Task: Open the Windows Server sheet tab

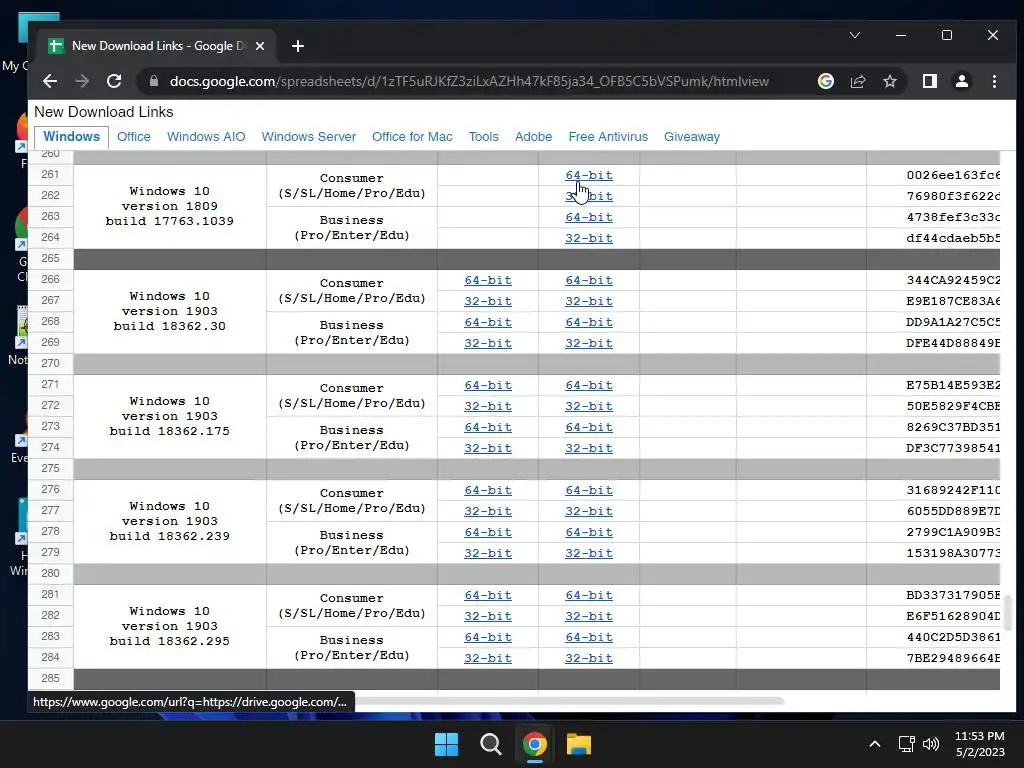Action: (309, 136)
